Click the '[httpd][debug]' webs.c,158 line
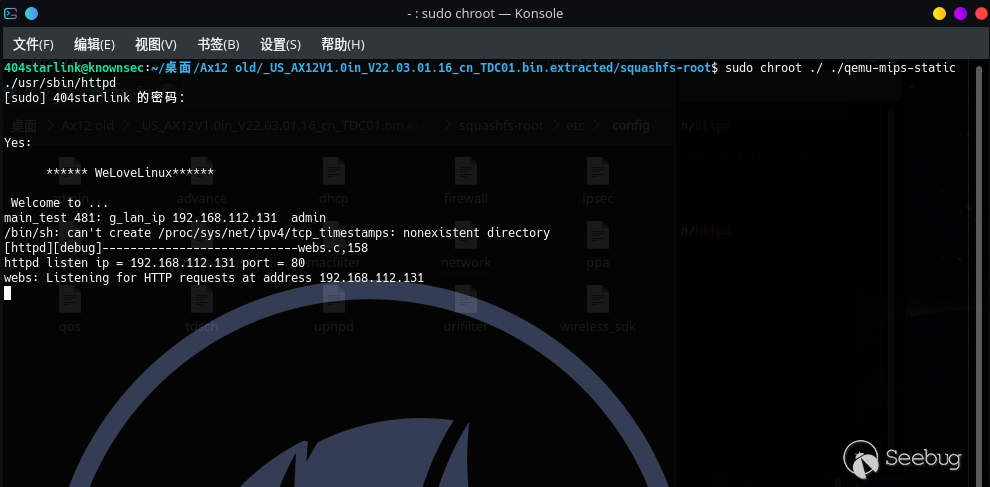 click(x=186, y=248)
